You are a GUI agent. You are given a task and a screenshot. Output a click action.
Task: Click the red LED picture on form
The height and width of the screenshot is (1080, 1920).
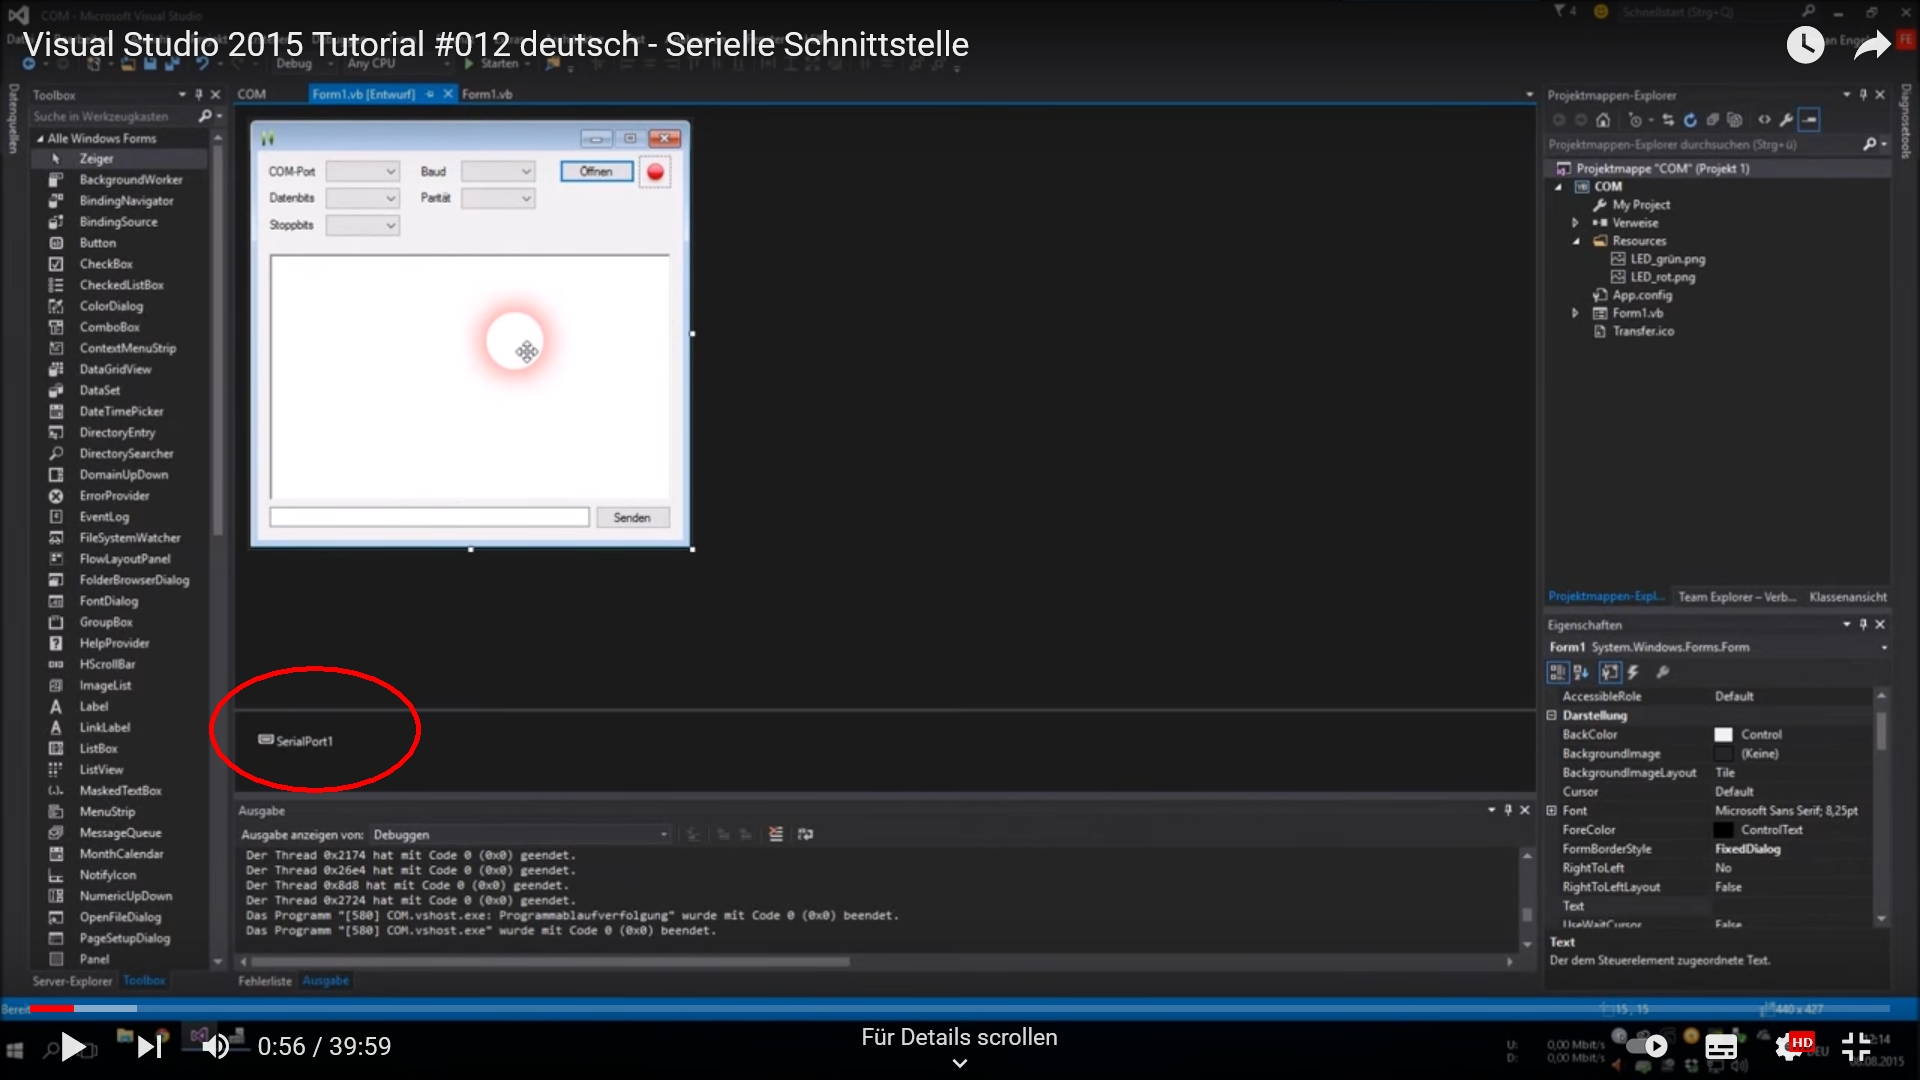tap(655, 172)
